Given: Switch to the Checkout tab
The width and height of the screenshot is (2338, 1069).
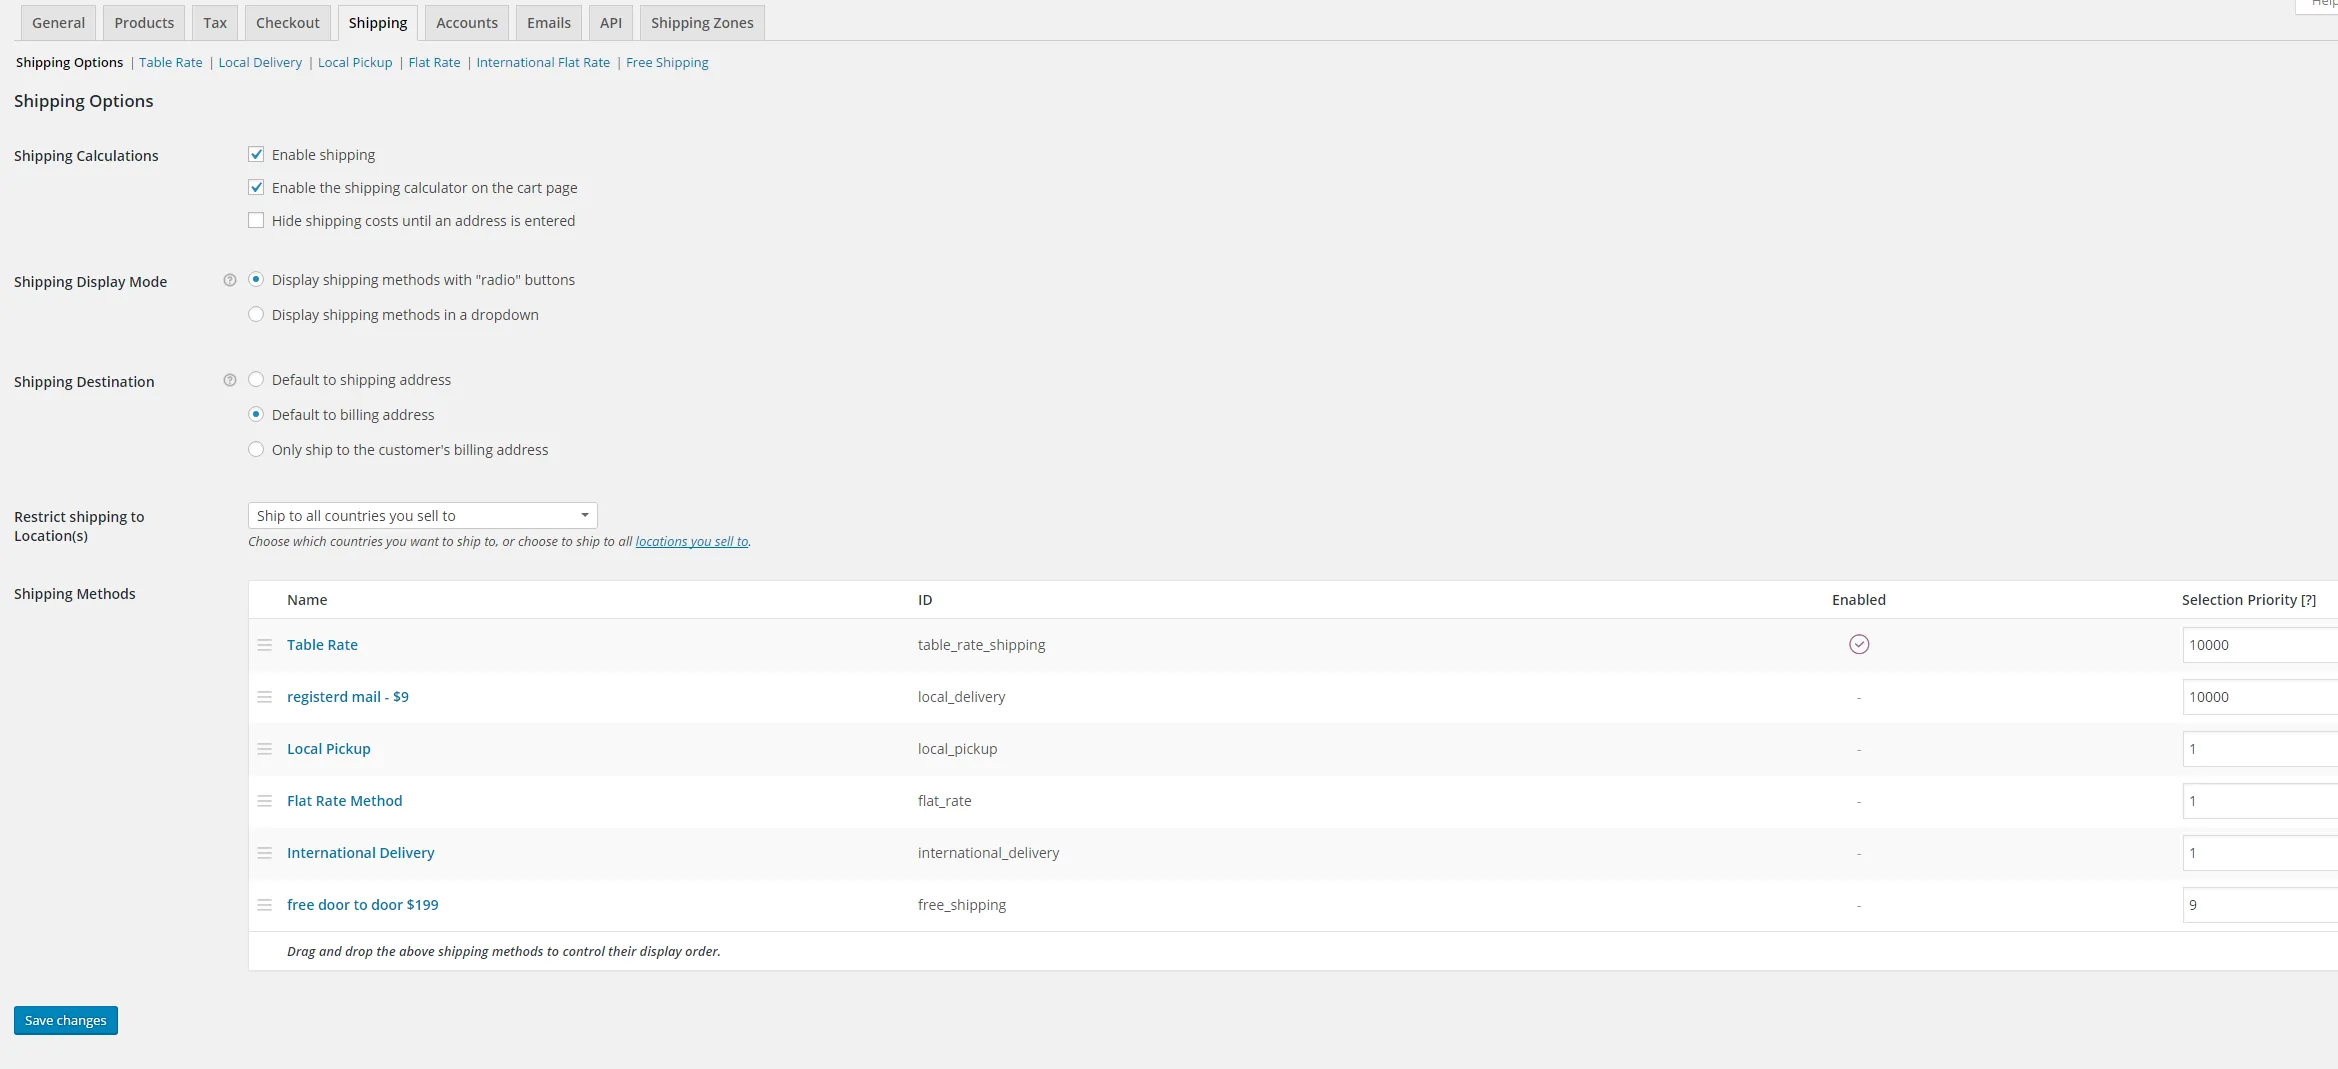Looking at the screenshot, I should (x=288, y=23).
